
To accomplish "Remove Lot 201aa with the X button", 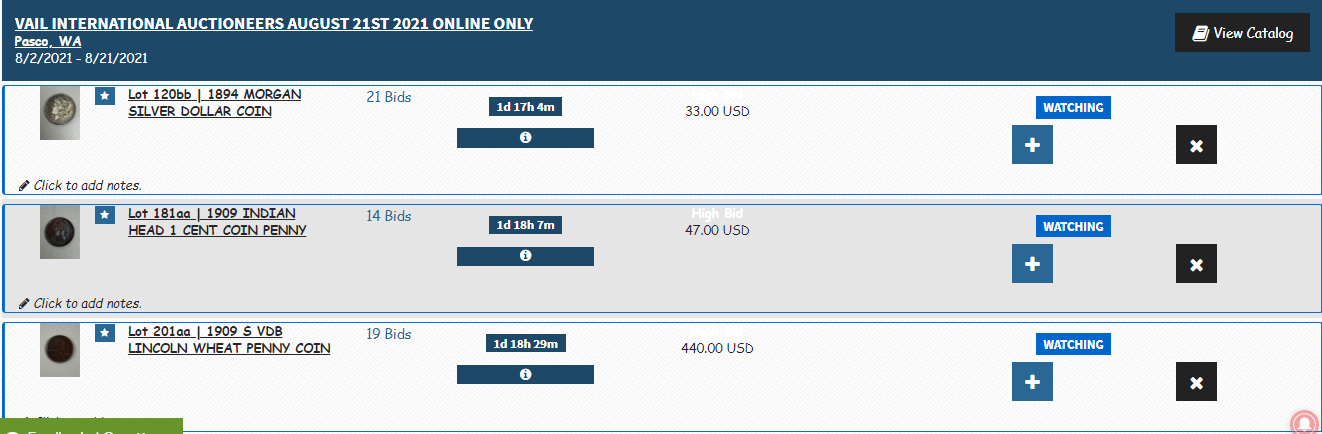I will click(1196, 381).
